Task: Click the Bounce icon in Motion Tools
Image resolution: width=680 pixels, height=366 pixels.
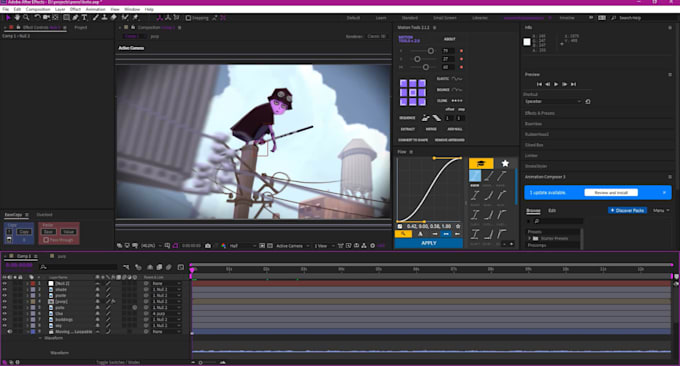Action: pos(457,90)
